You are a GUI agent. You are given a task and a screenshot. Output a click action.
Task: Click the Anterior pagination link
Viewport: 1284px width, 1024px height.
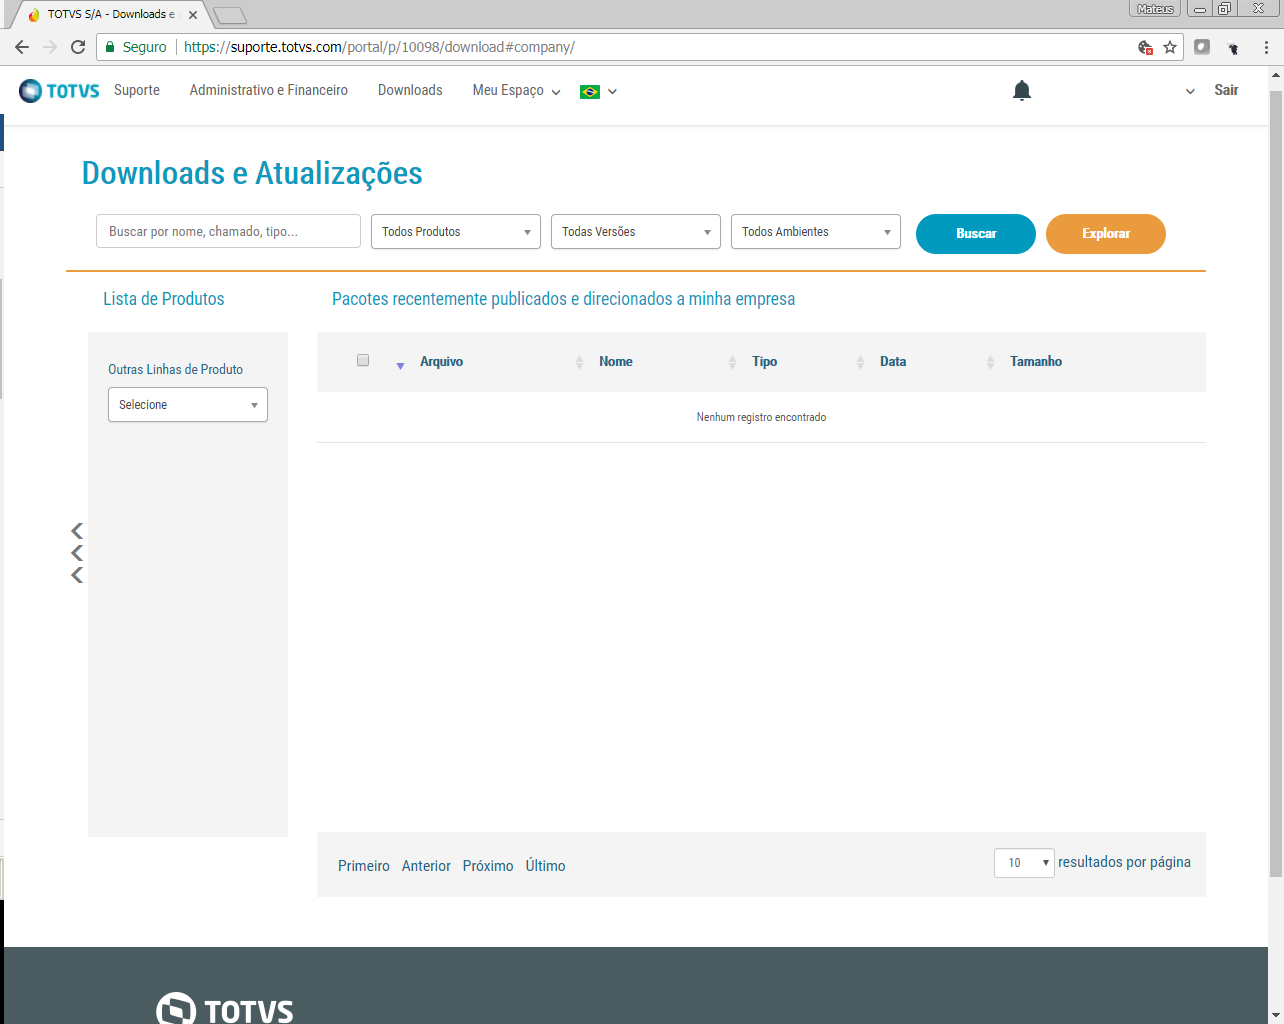click(426, 866)
